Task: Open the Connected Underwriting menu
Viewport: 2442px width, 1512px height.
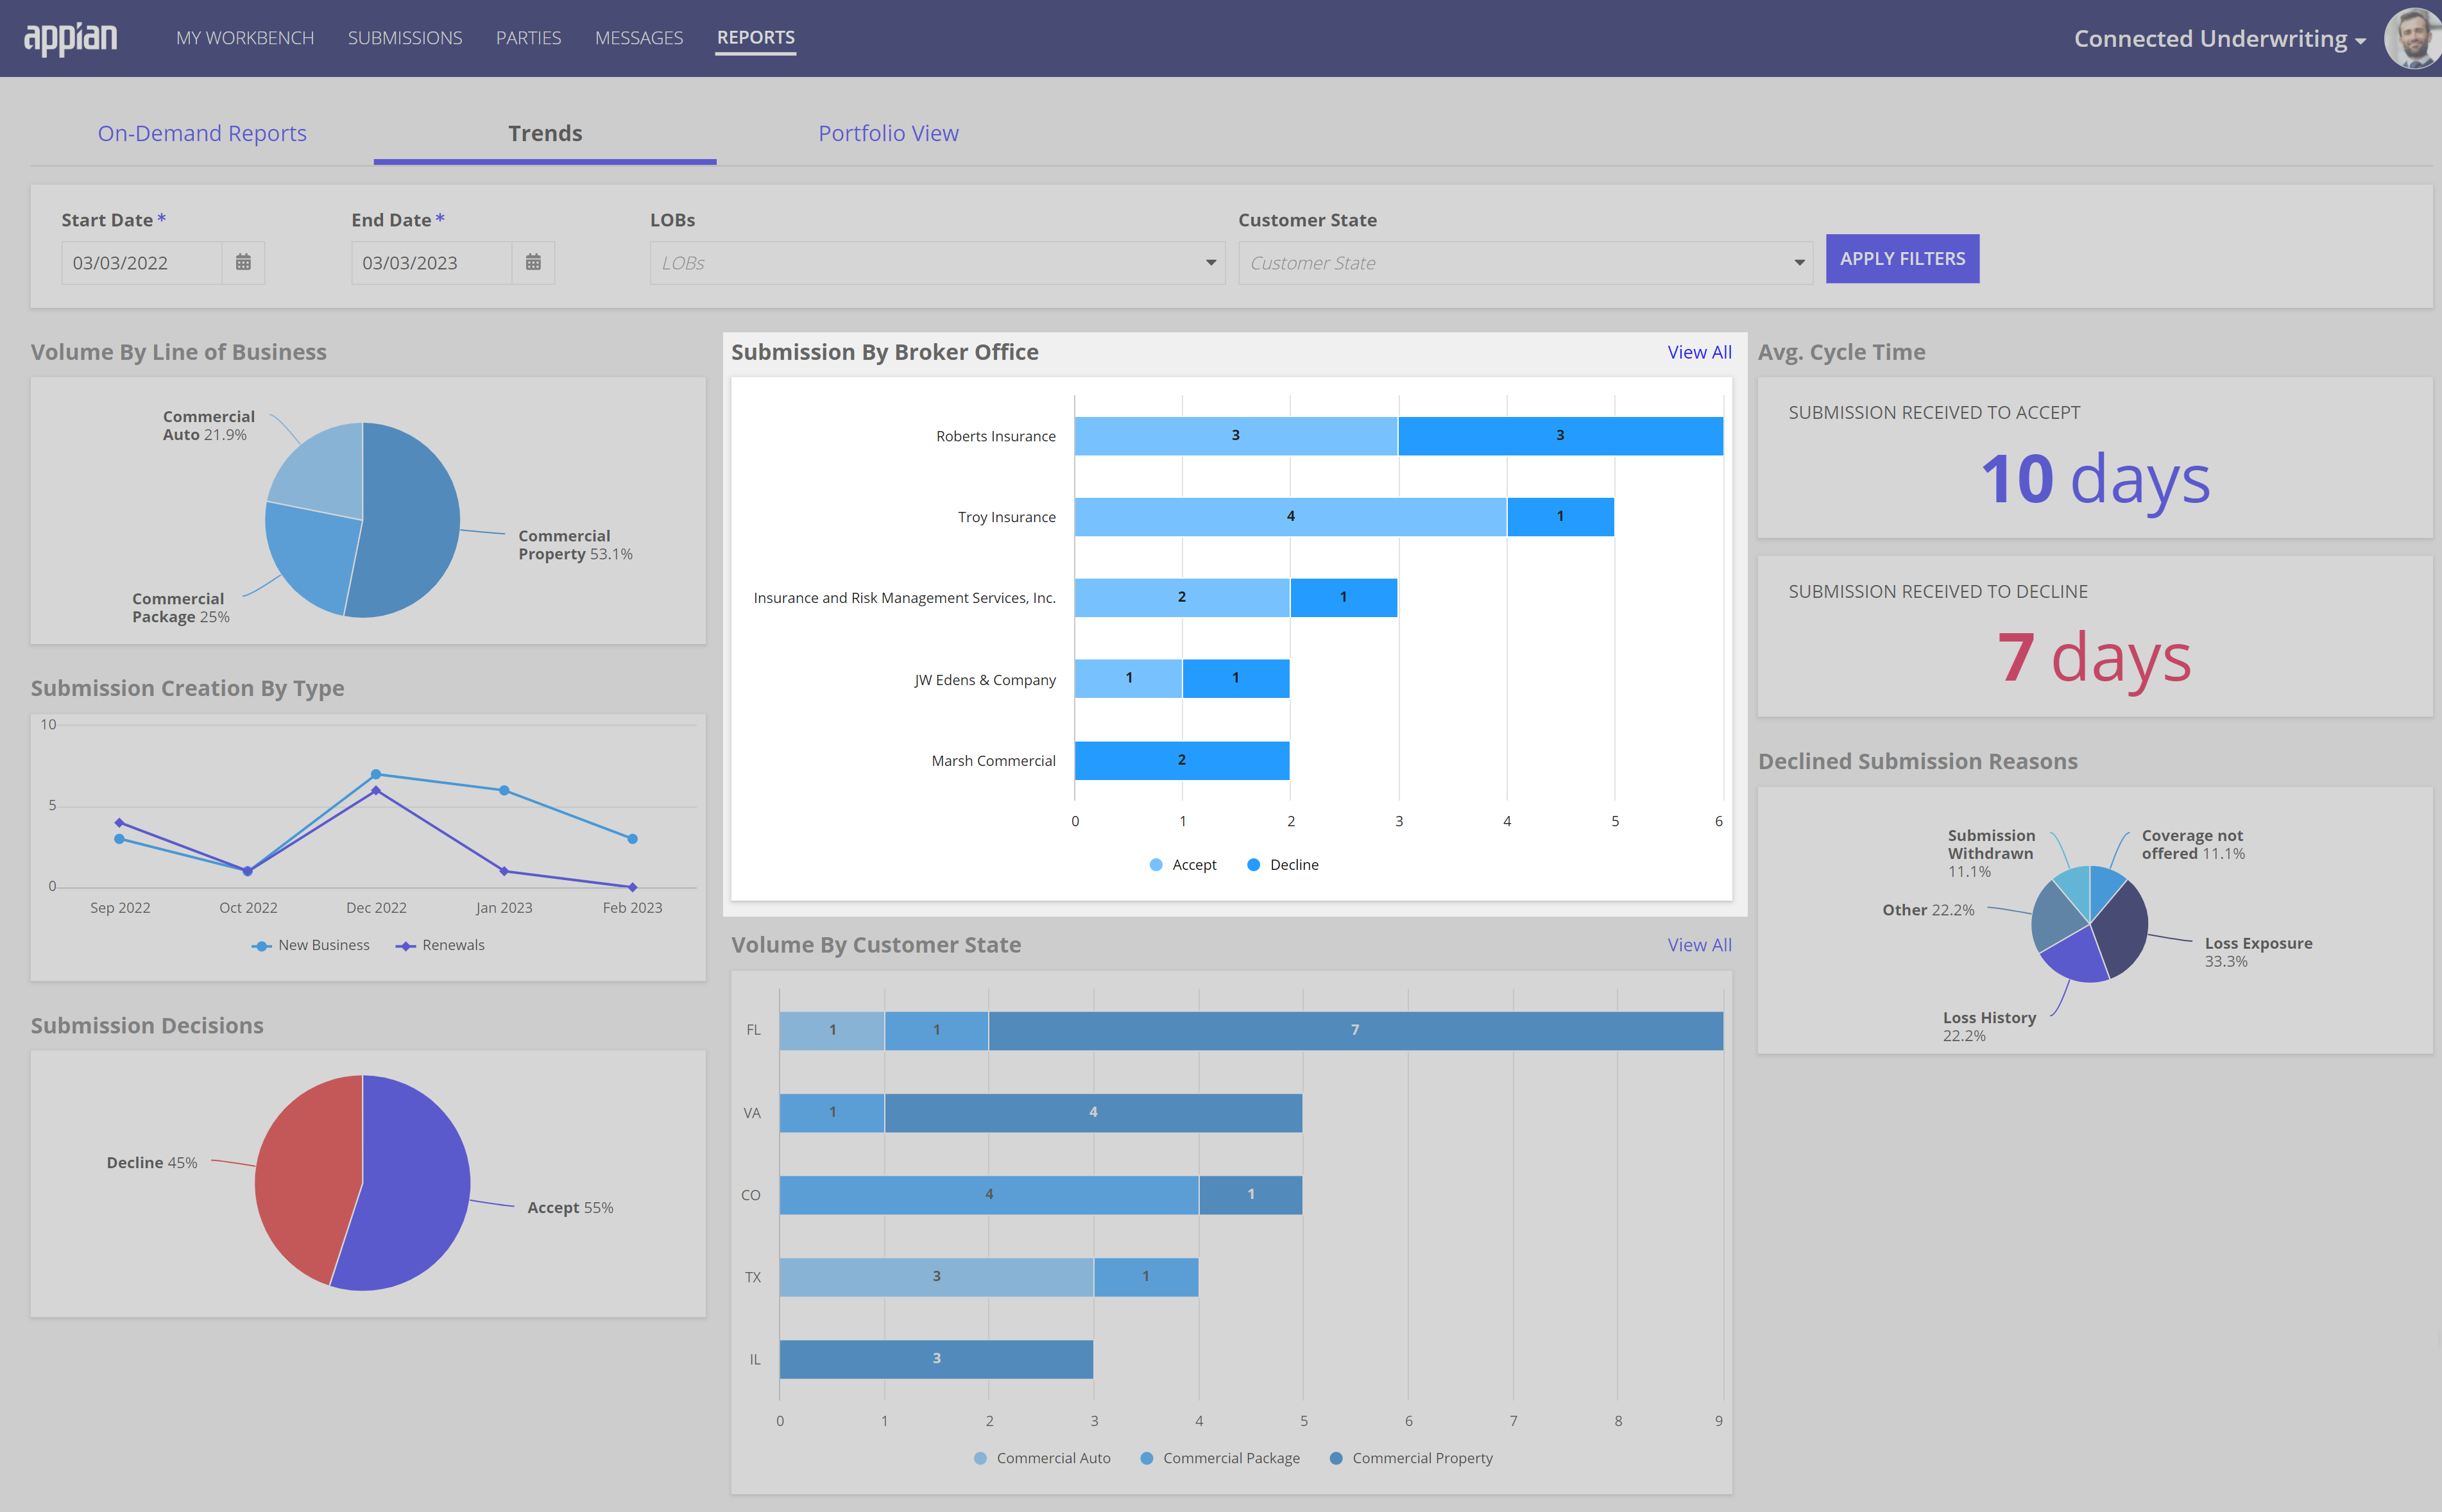Action: [x=2218, y=39]
